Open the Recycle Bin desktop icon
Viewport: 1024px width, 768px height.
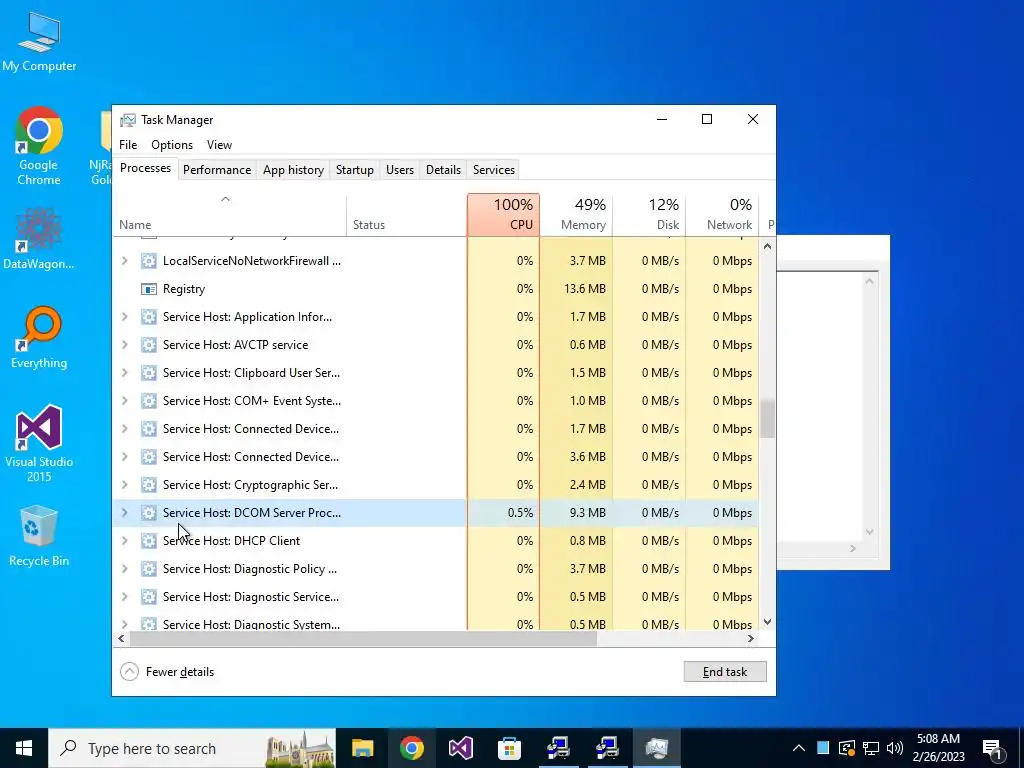[39, 536]
